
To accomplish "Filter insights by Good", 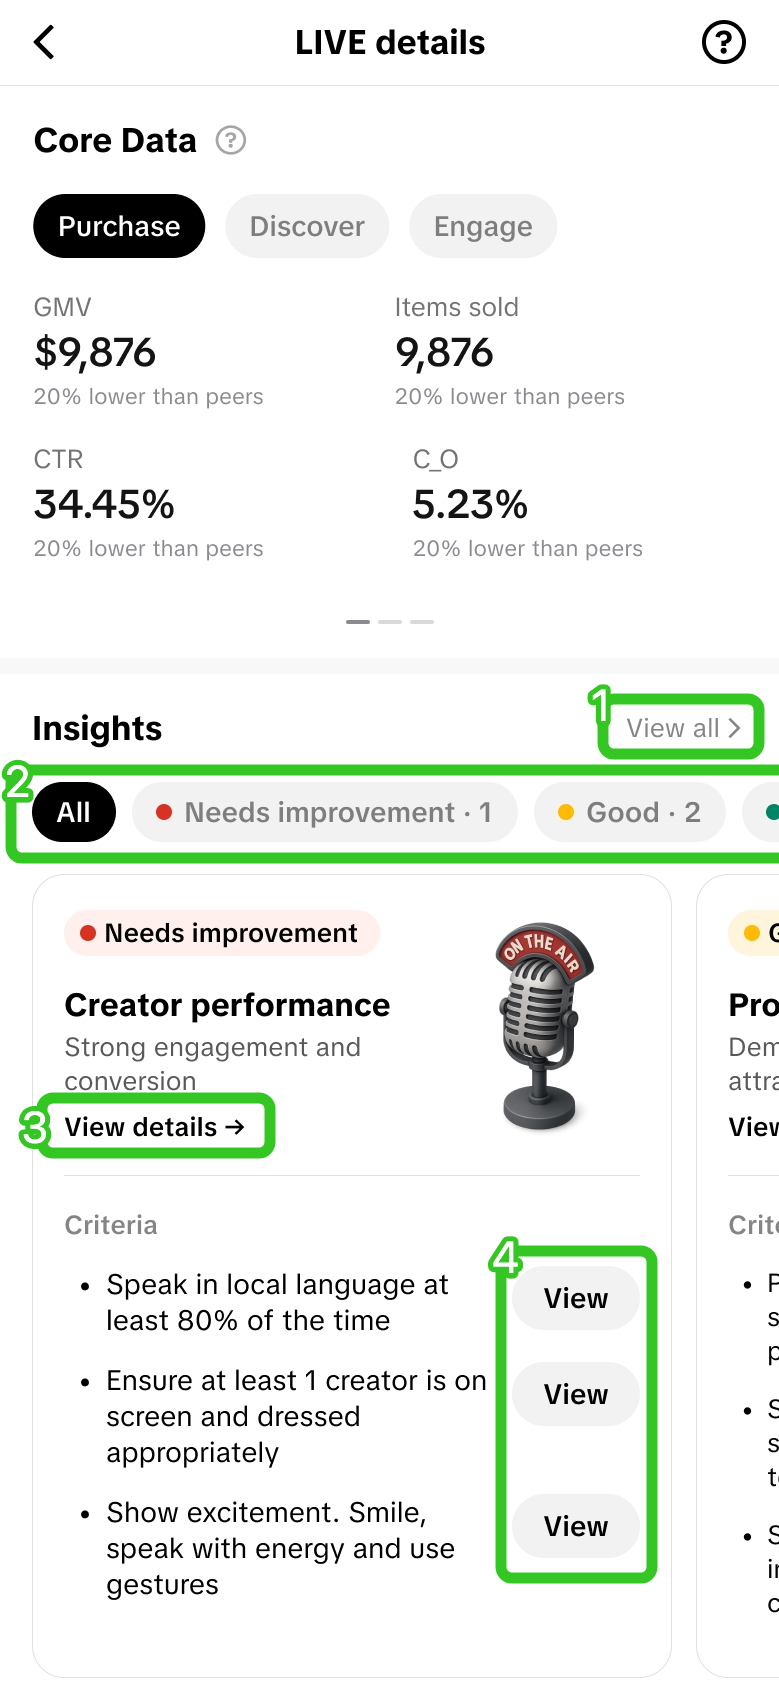I will coord(630,812).
